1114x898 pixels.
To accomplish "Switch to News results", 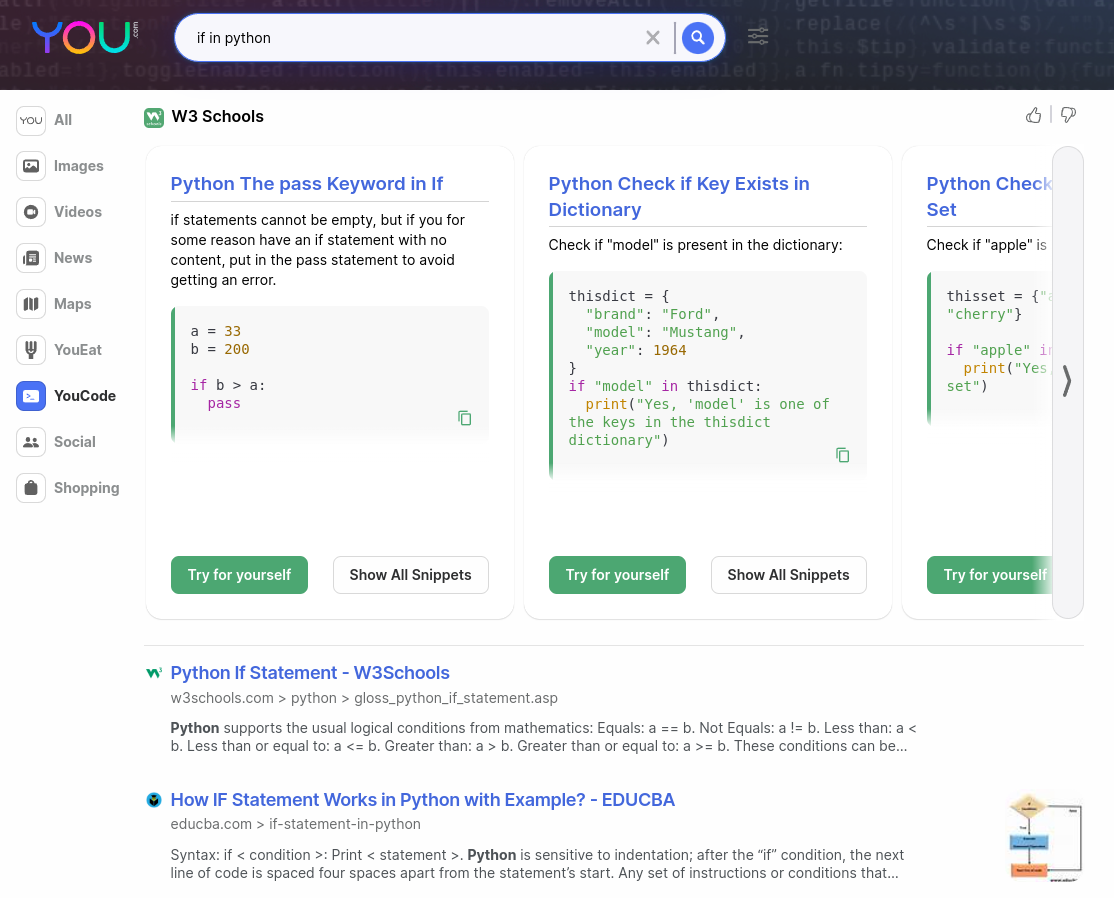I will coord(55,258).
